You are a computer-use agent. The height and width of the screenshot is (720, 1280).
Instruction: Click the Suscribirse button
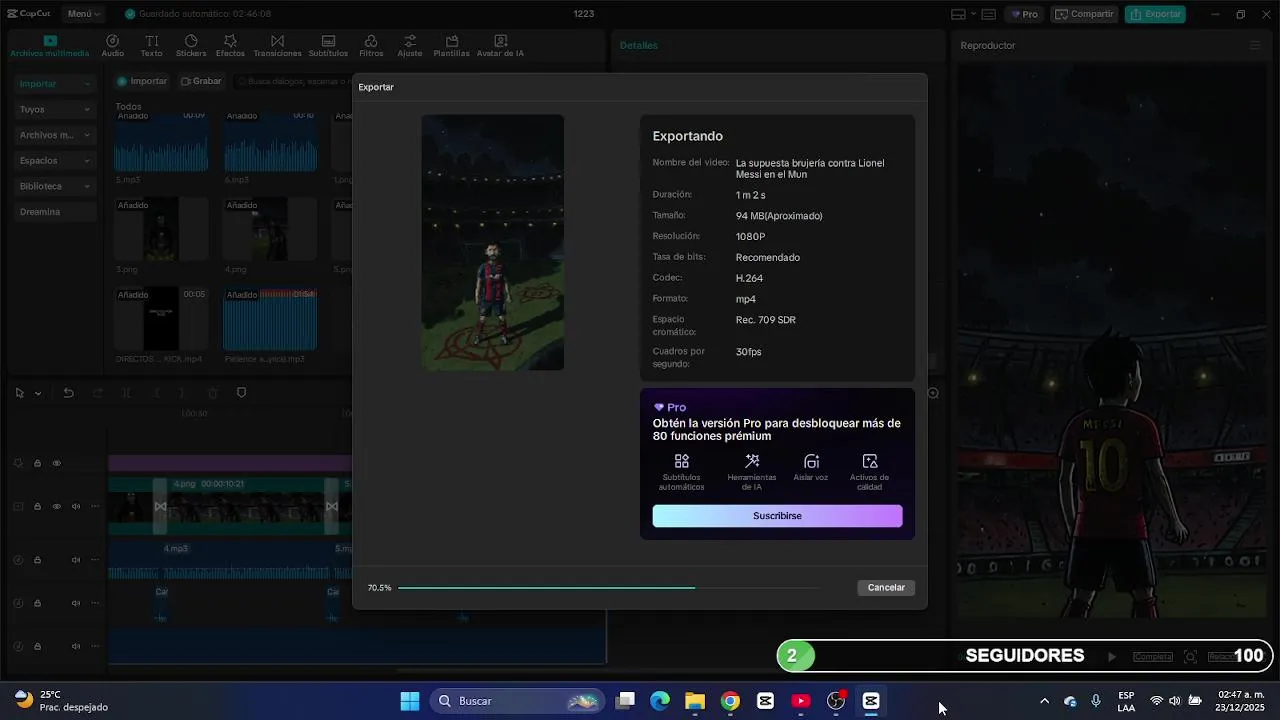point(777,516)
